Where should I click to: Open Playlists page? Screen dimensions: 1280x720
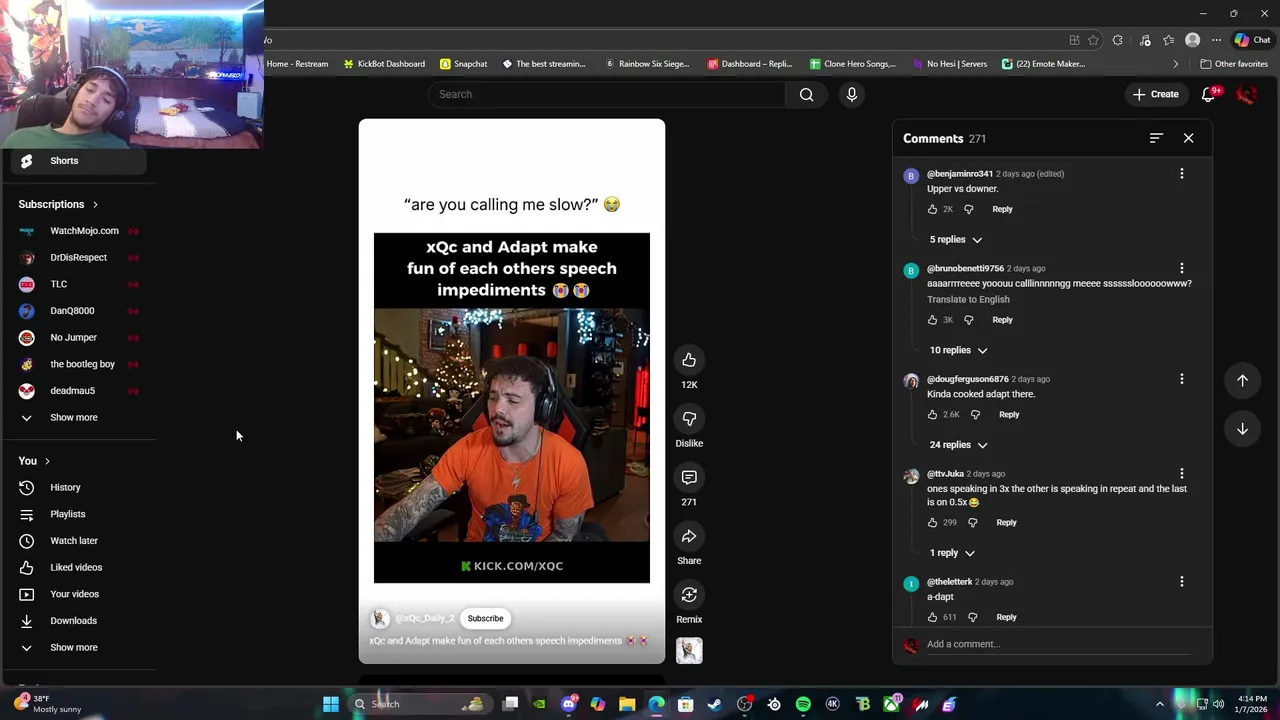coord(79,514)
